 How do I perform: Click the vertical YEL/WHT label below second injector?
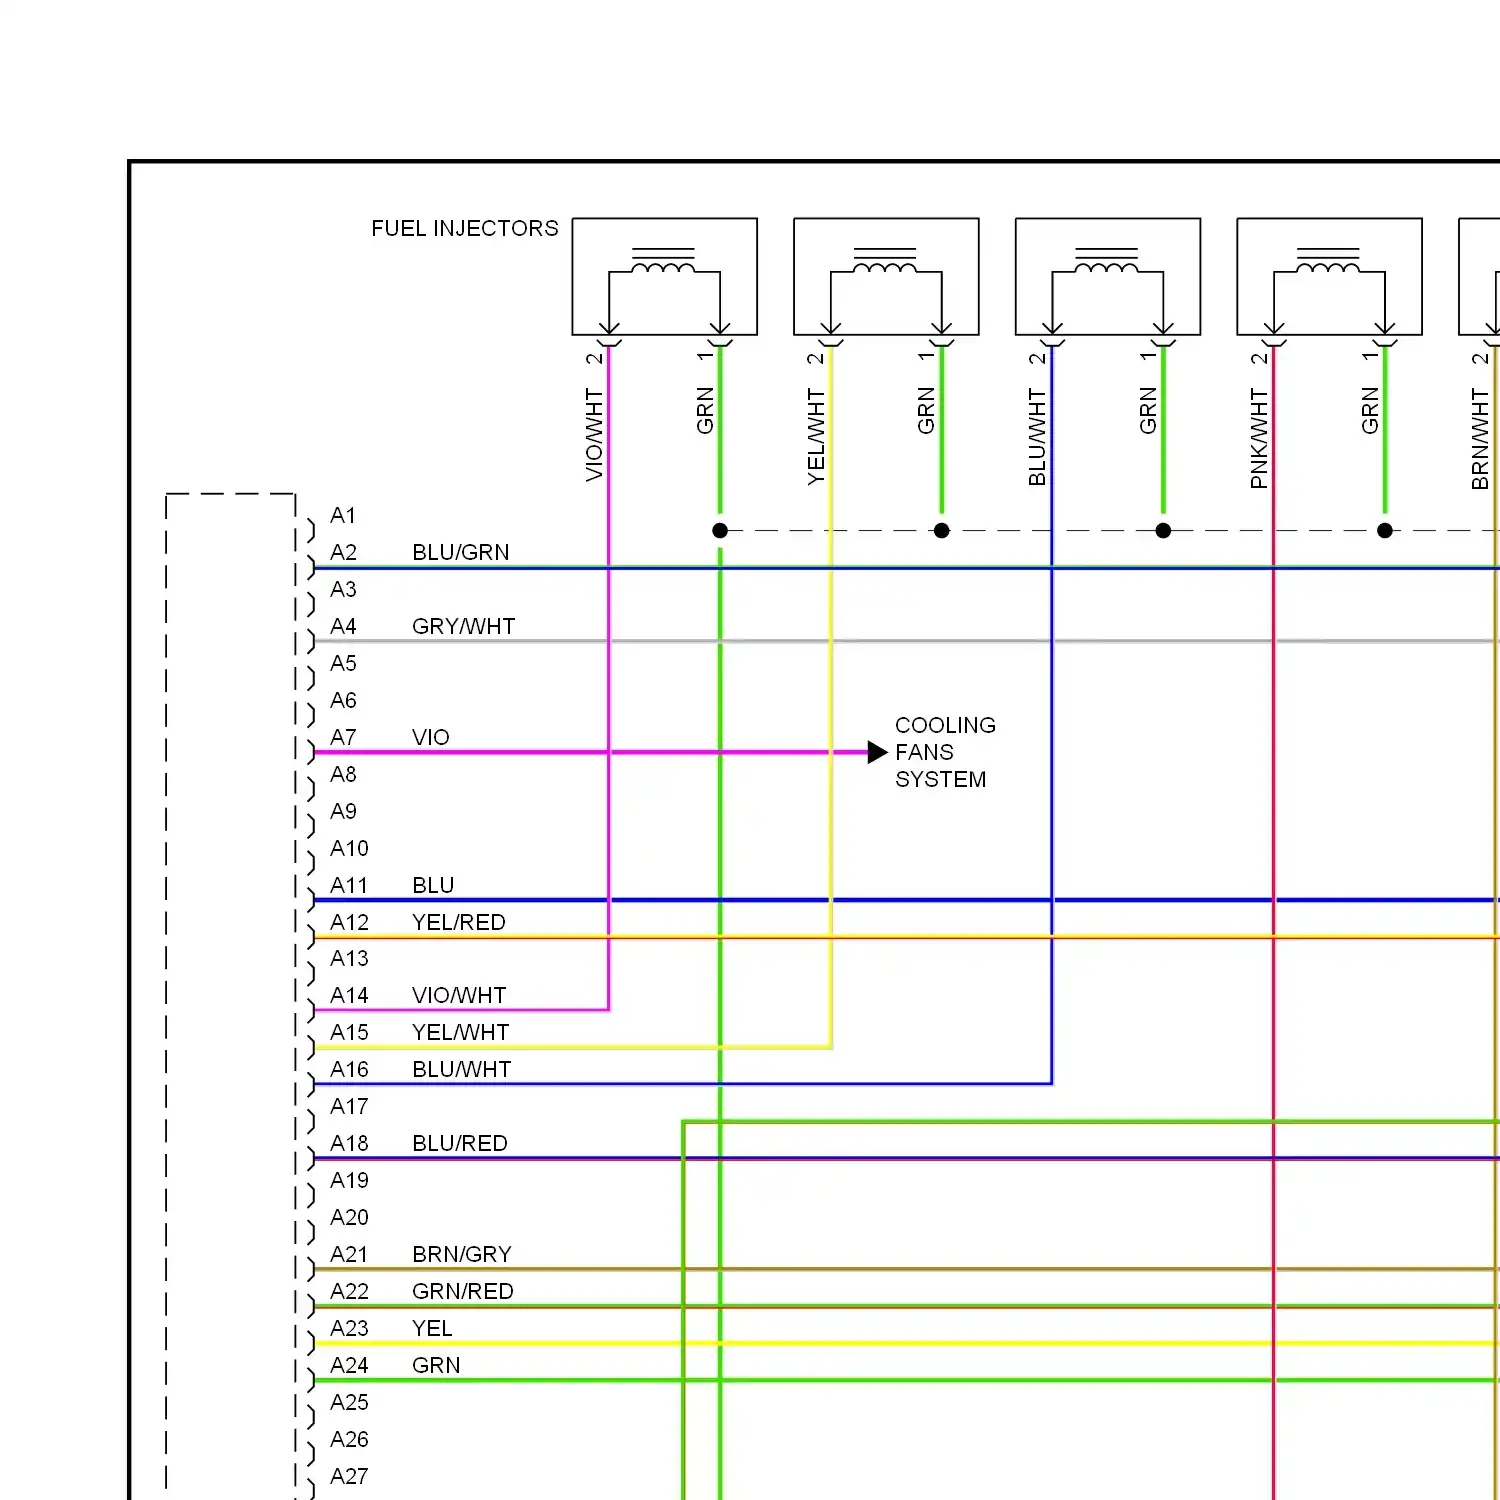816,437
